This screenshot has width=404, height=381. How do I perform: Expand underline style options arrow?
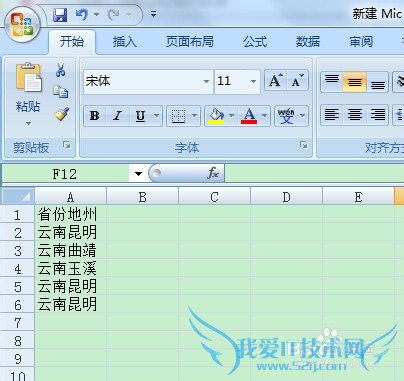(x=156, y=116)
